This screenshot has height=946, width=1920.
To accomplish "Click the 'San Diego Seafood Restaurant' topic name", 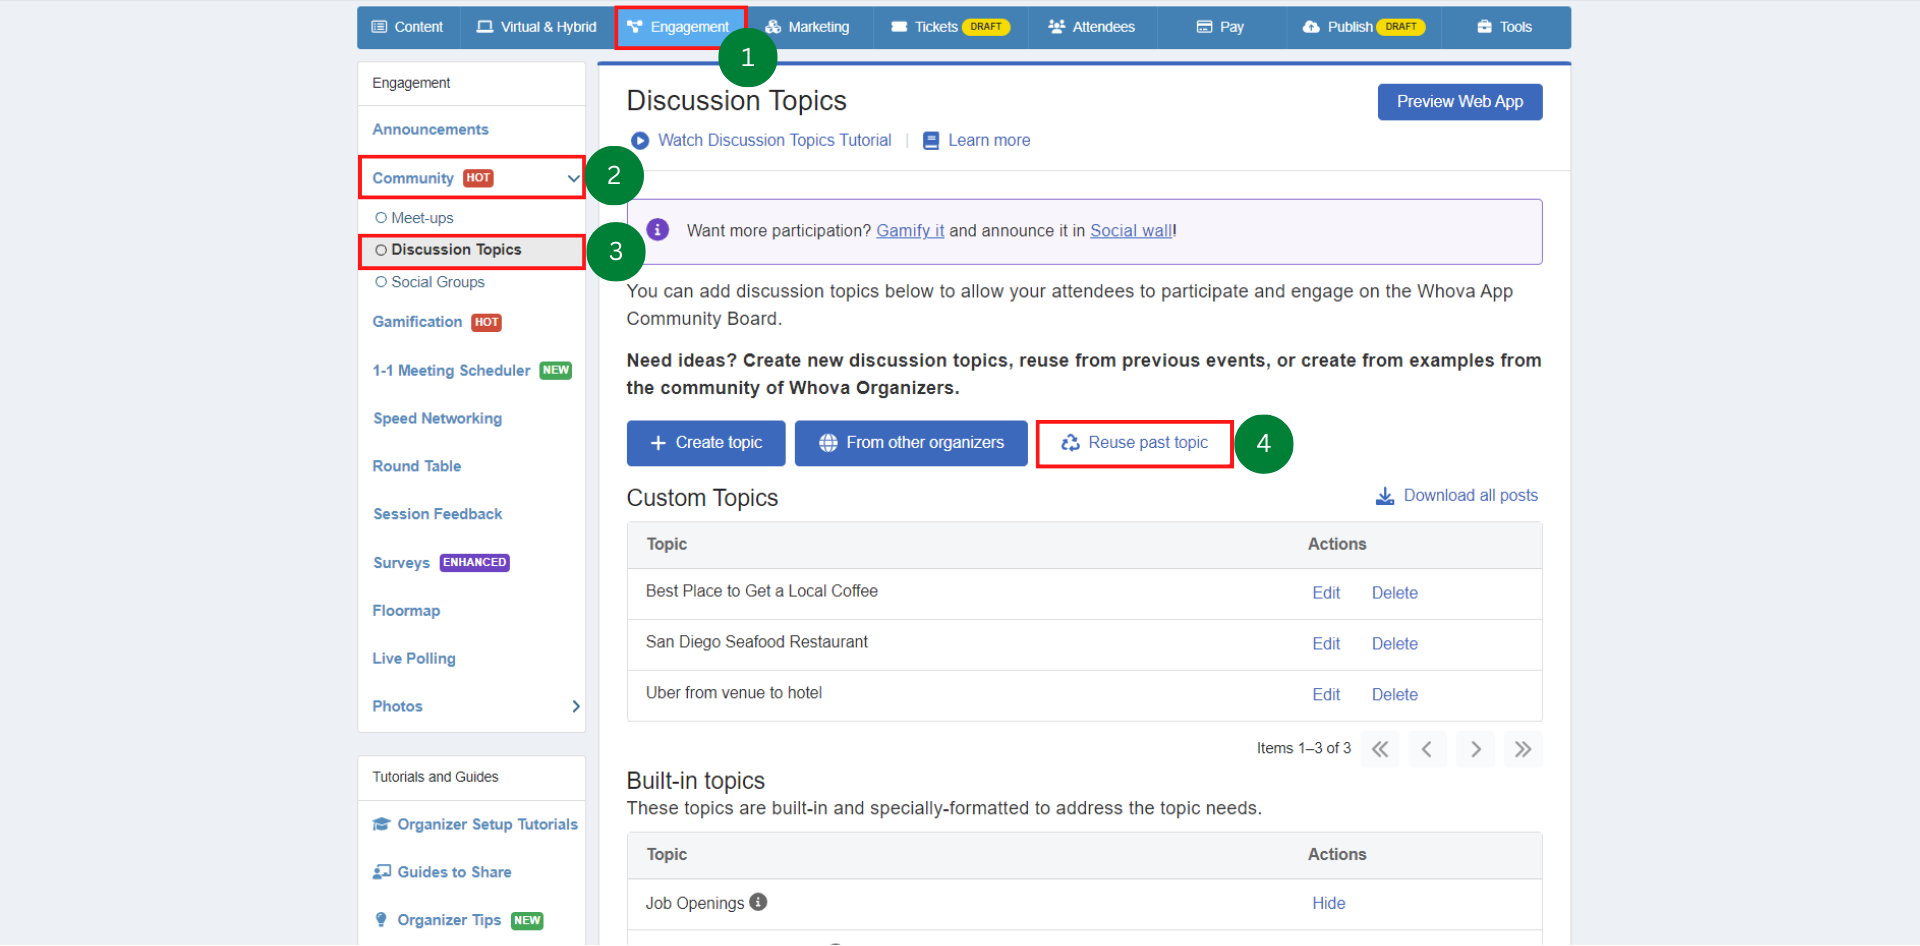I will [x=756, y=643].
